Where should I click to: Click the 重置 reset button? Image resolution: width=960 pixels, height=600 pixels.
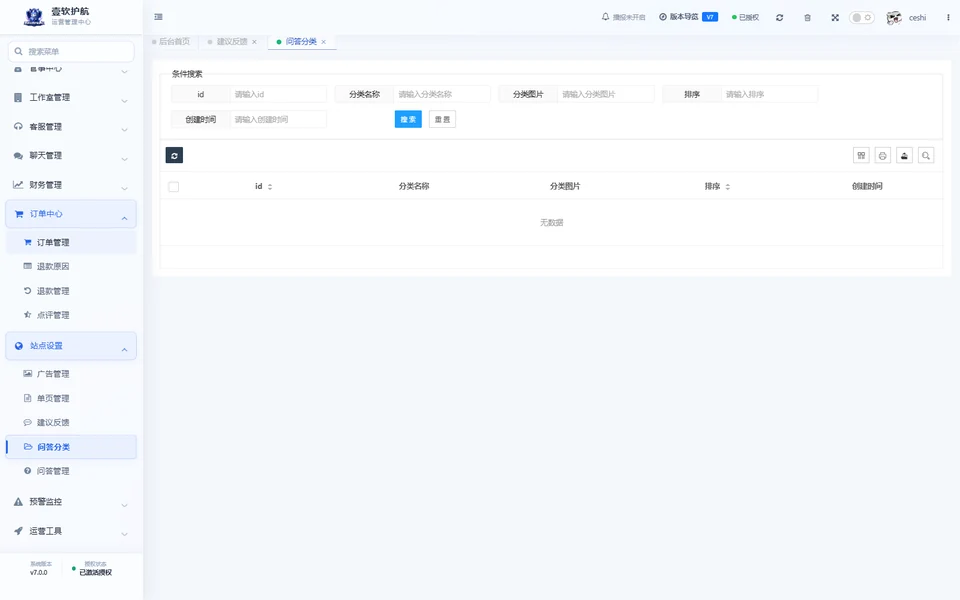(443, 119)
